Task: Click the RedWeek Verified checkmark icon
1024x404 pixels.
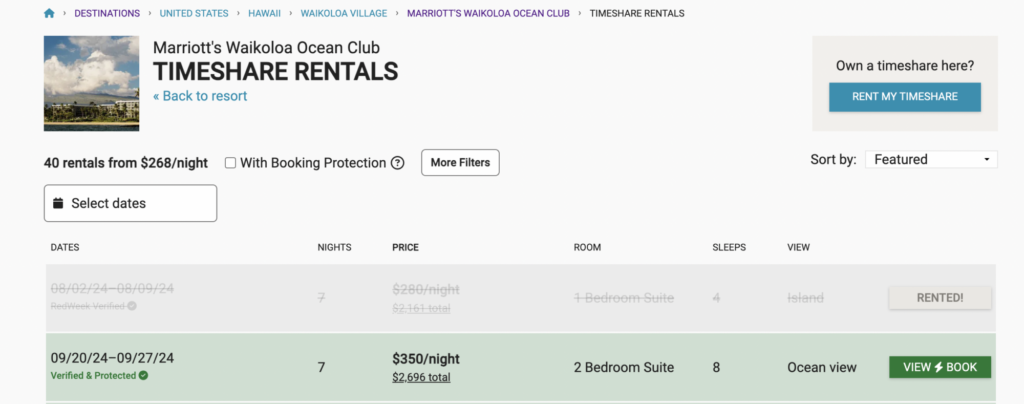Action: [132, 305]
